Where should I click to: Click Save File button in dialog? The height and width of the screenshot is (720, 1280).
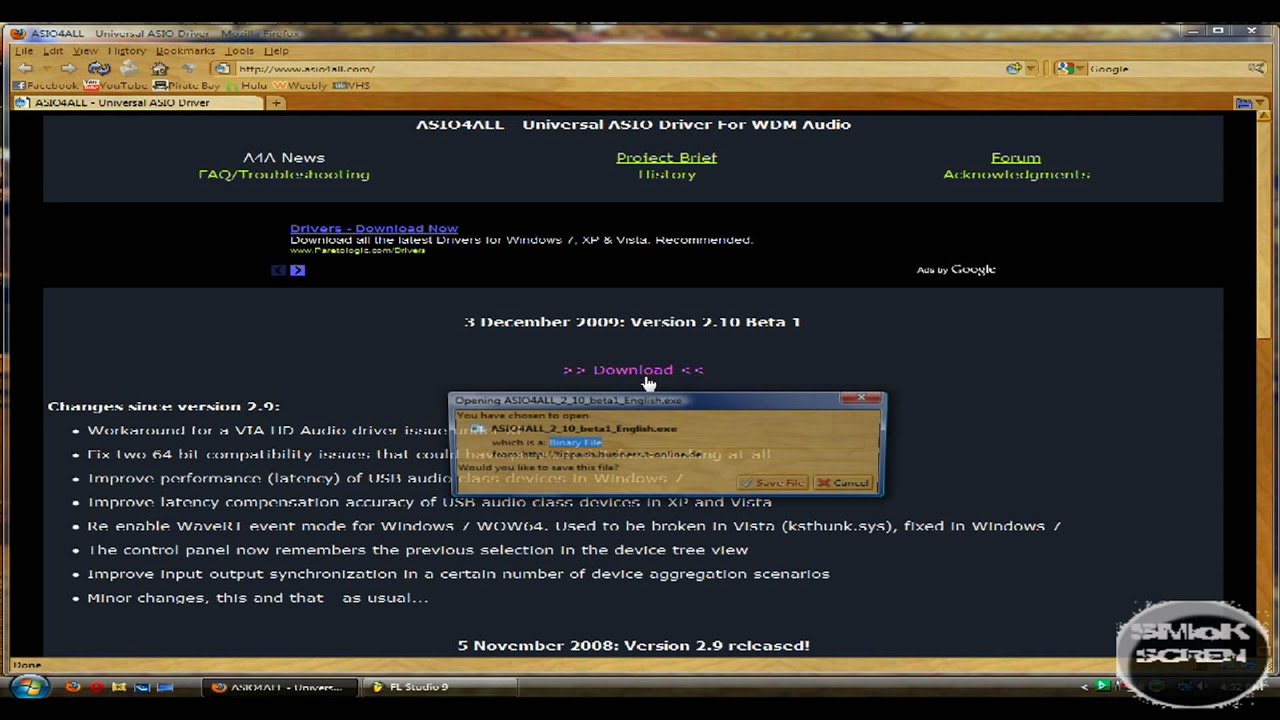(x=772, y=483)
